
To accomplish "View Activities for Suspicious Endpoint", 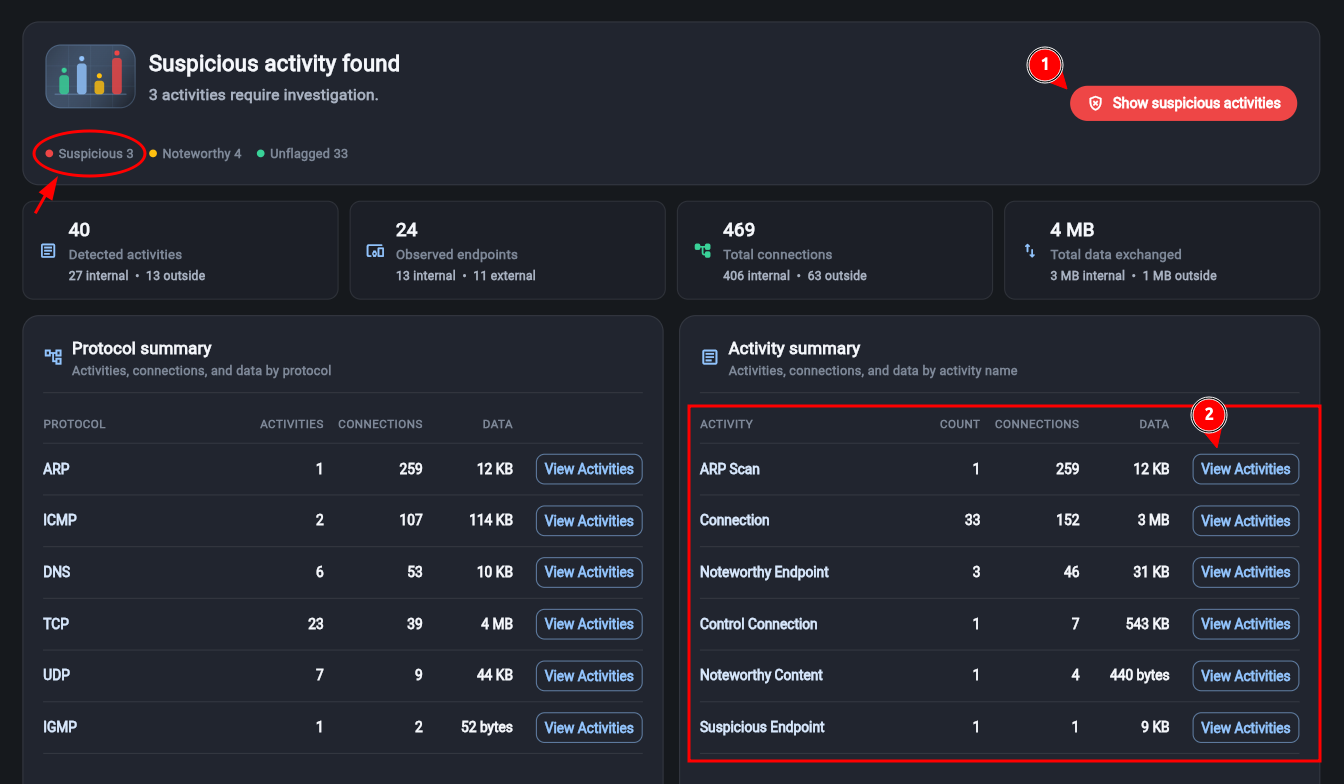I will (x=1245, y=728).
